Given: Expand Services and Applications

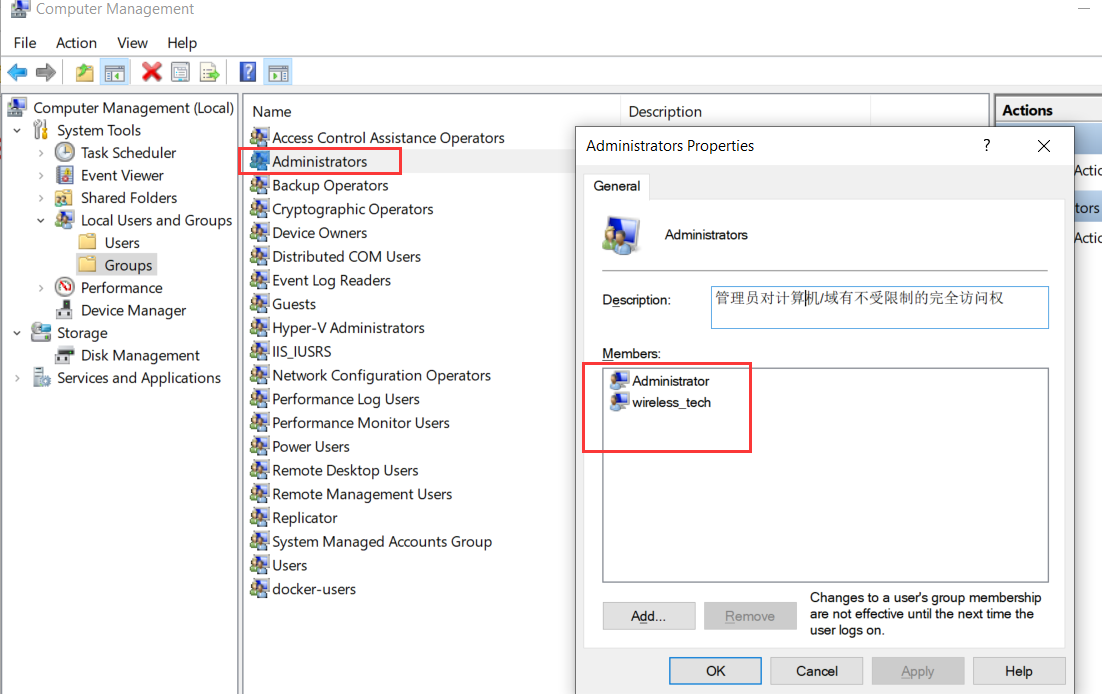Looking at the screenshot, I should pos(16,378).
